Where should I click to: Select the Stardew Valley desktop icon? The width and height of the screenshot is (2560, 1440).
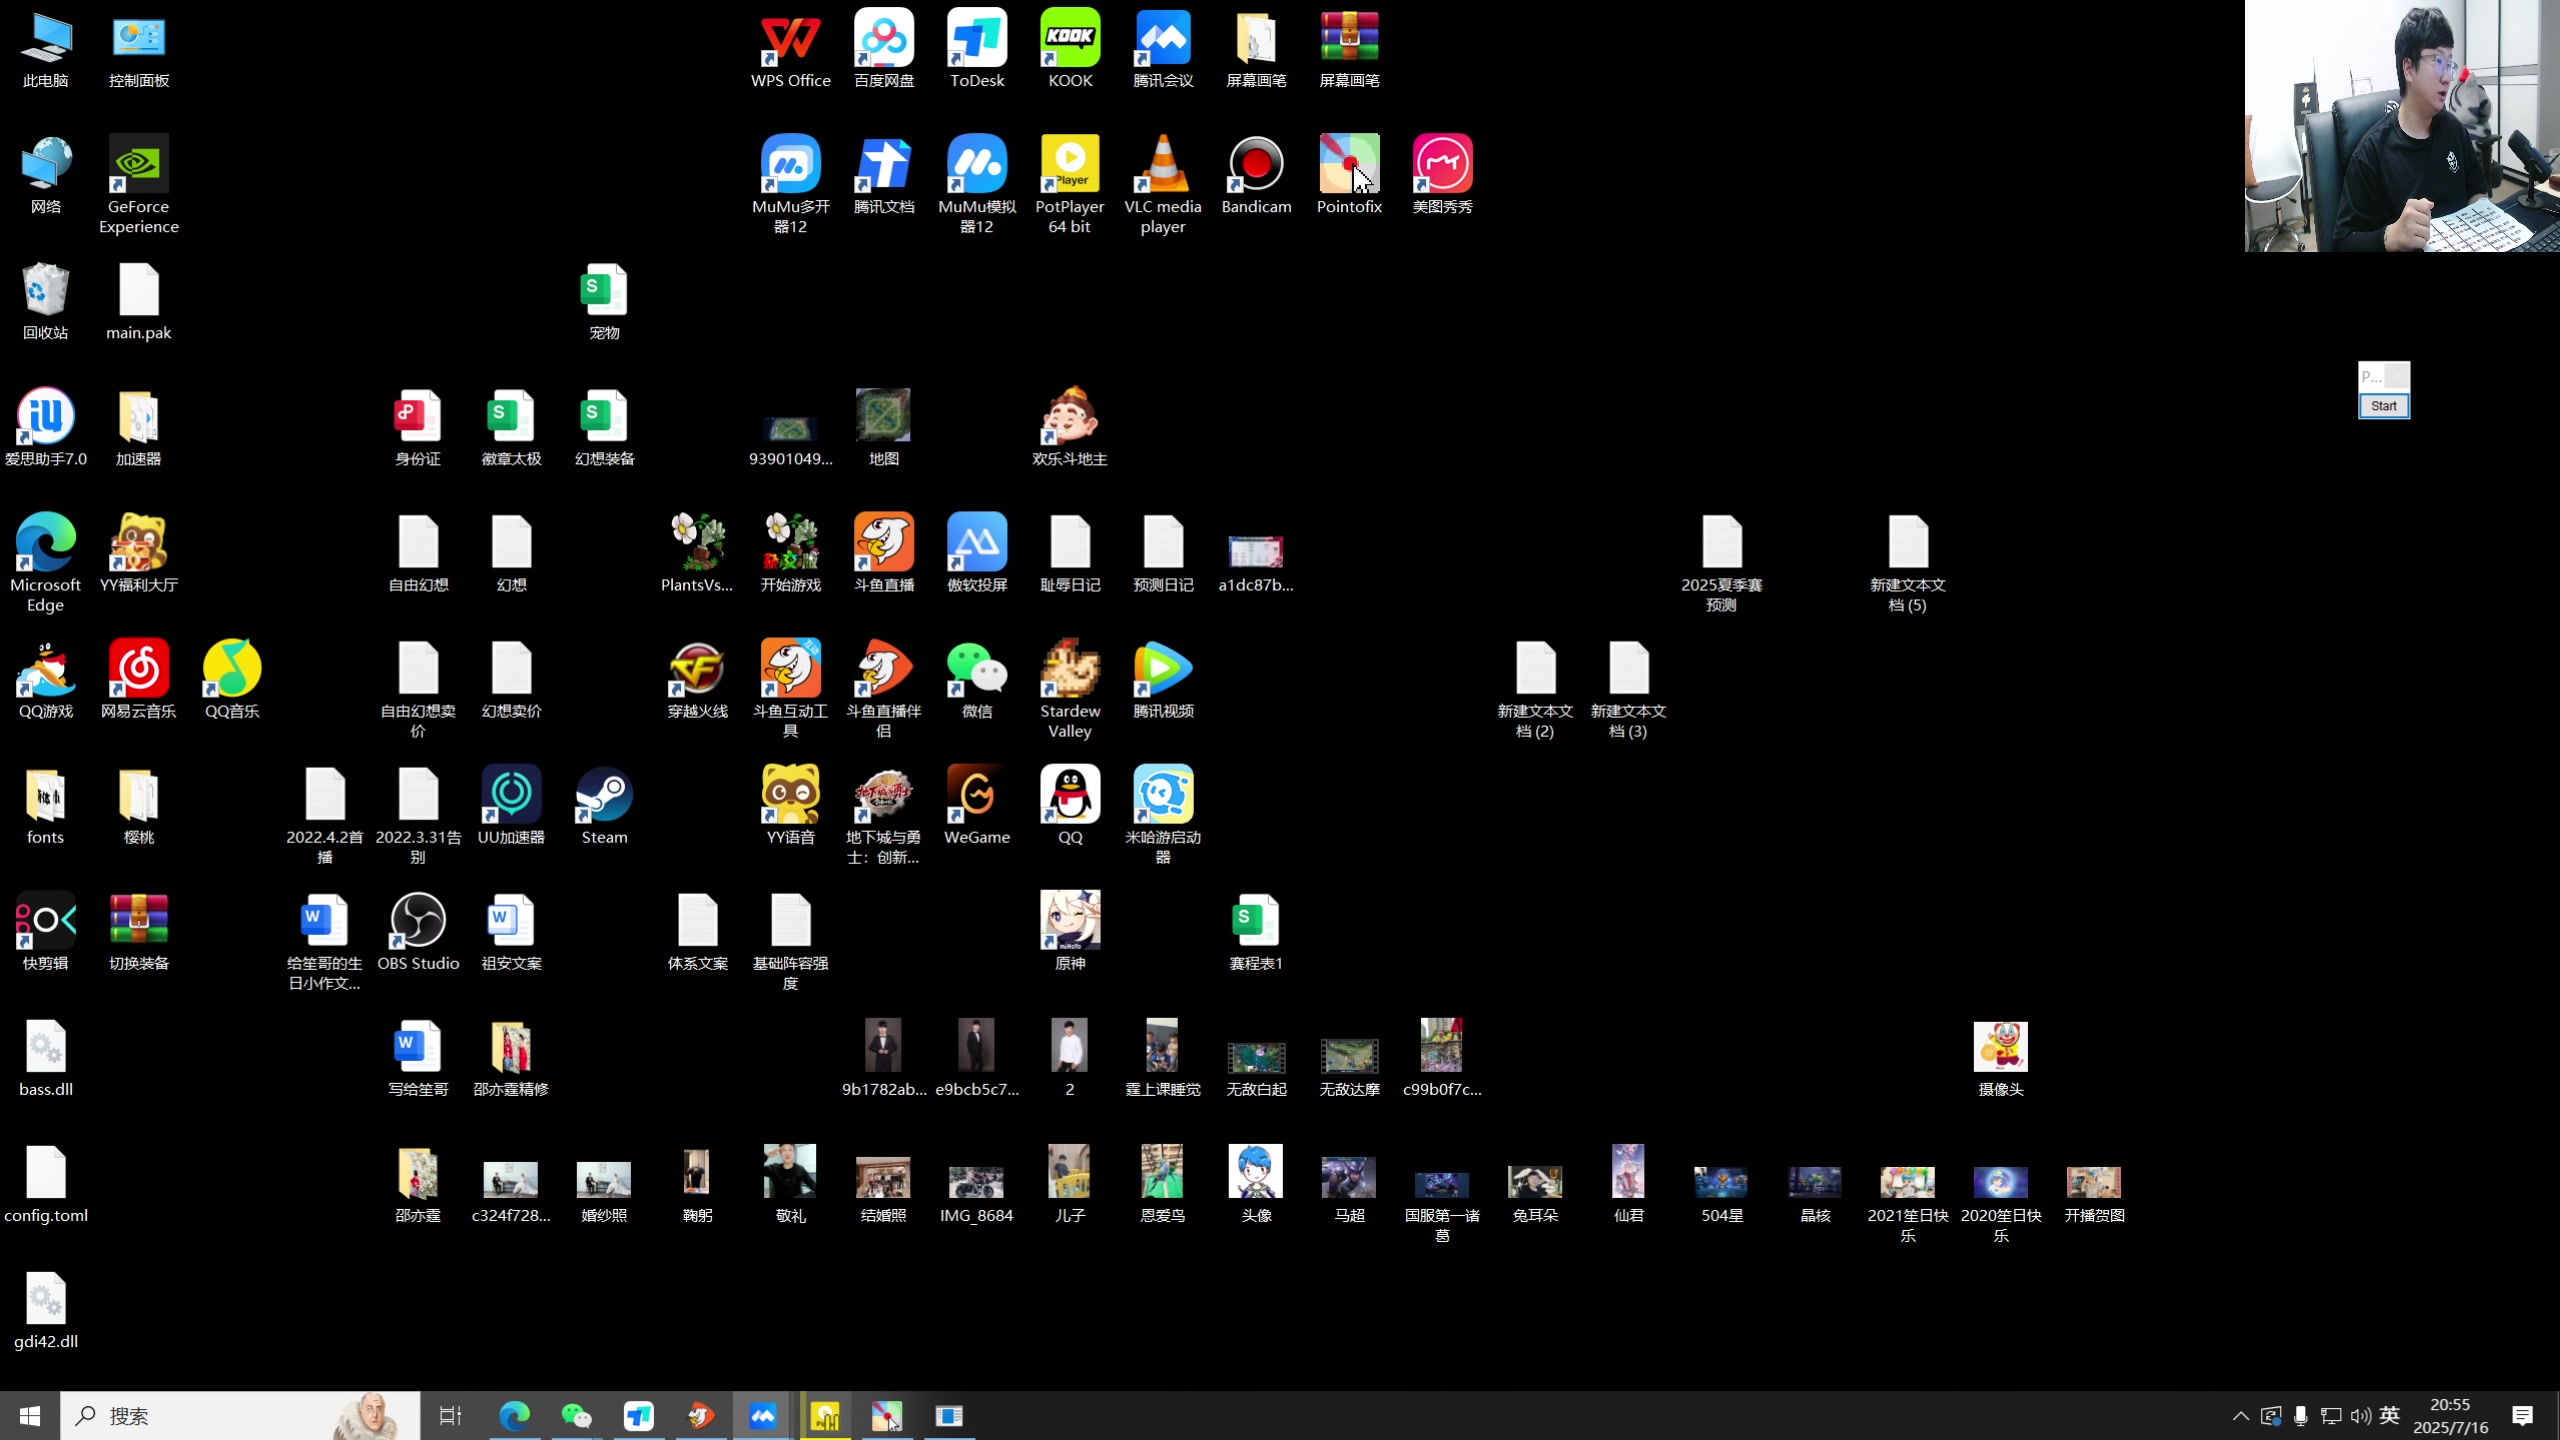click(x=1070, y=690)
